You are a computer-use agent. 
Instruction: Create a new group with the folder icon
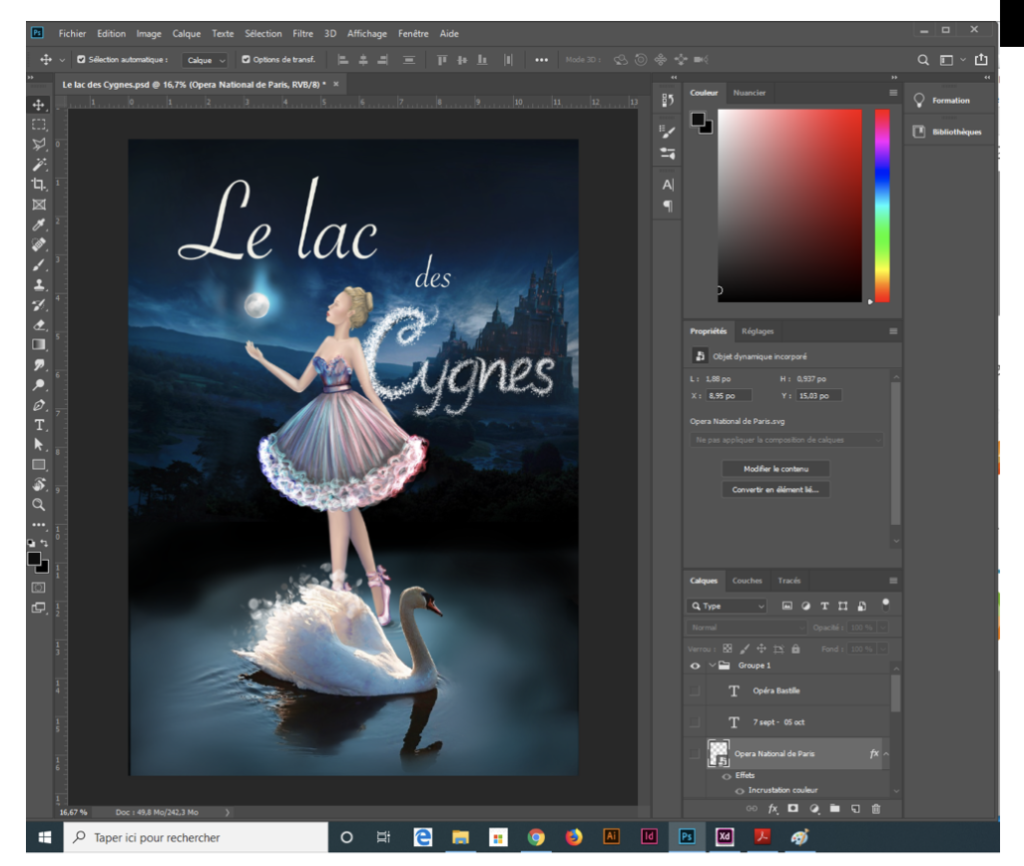tap(835, 809)
